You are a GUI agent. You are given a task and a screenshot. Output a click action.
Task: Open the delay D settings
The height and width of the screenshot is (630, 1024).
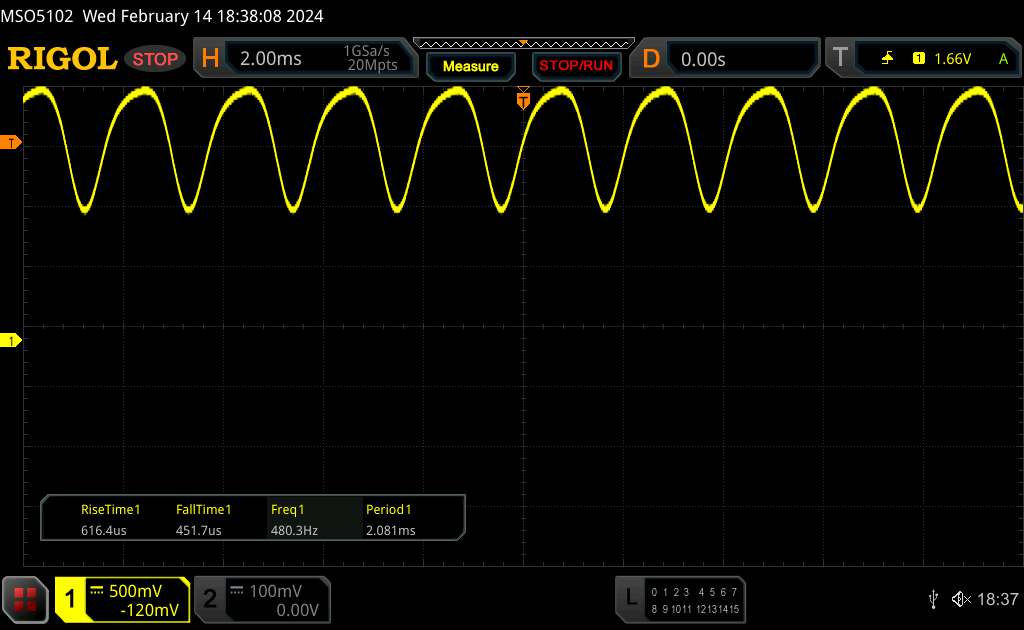click(650, 59)
